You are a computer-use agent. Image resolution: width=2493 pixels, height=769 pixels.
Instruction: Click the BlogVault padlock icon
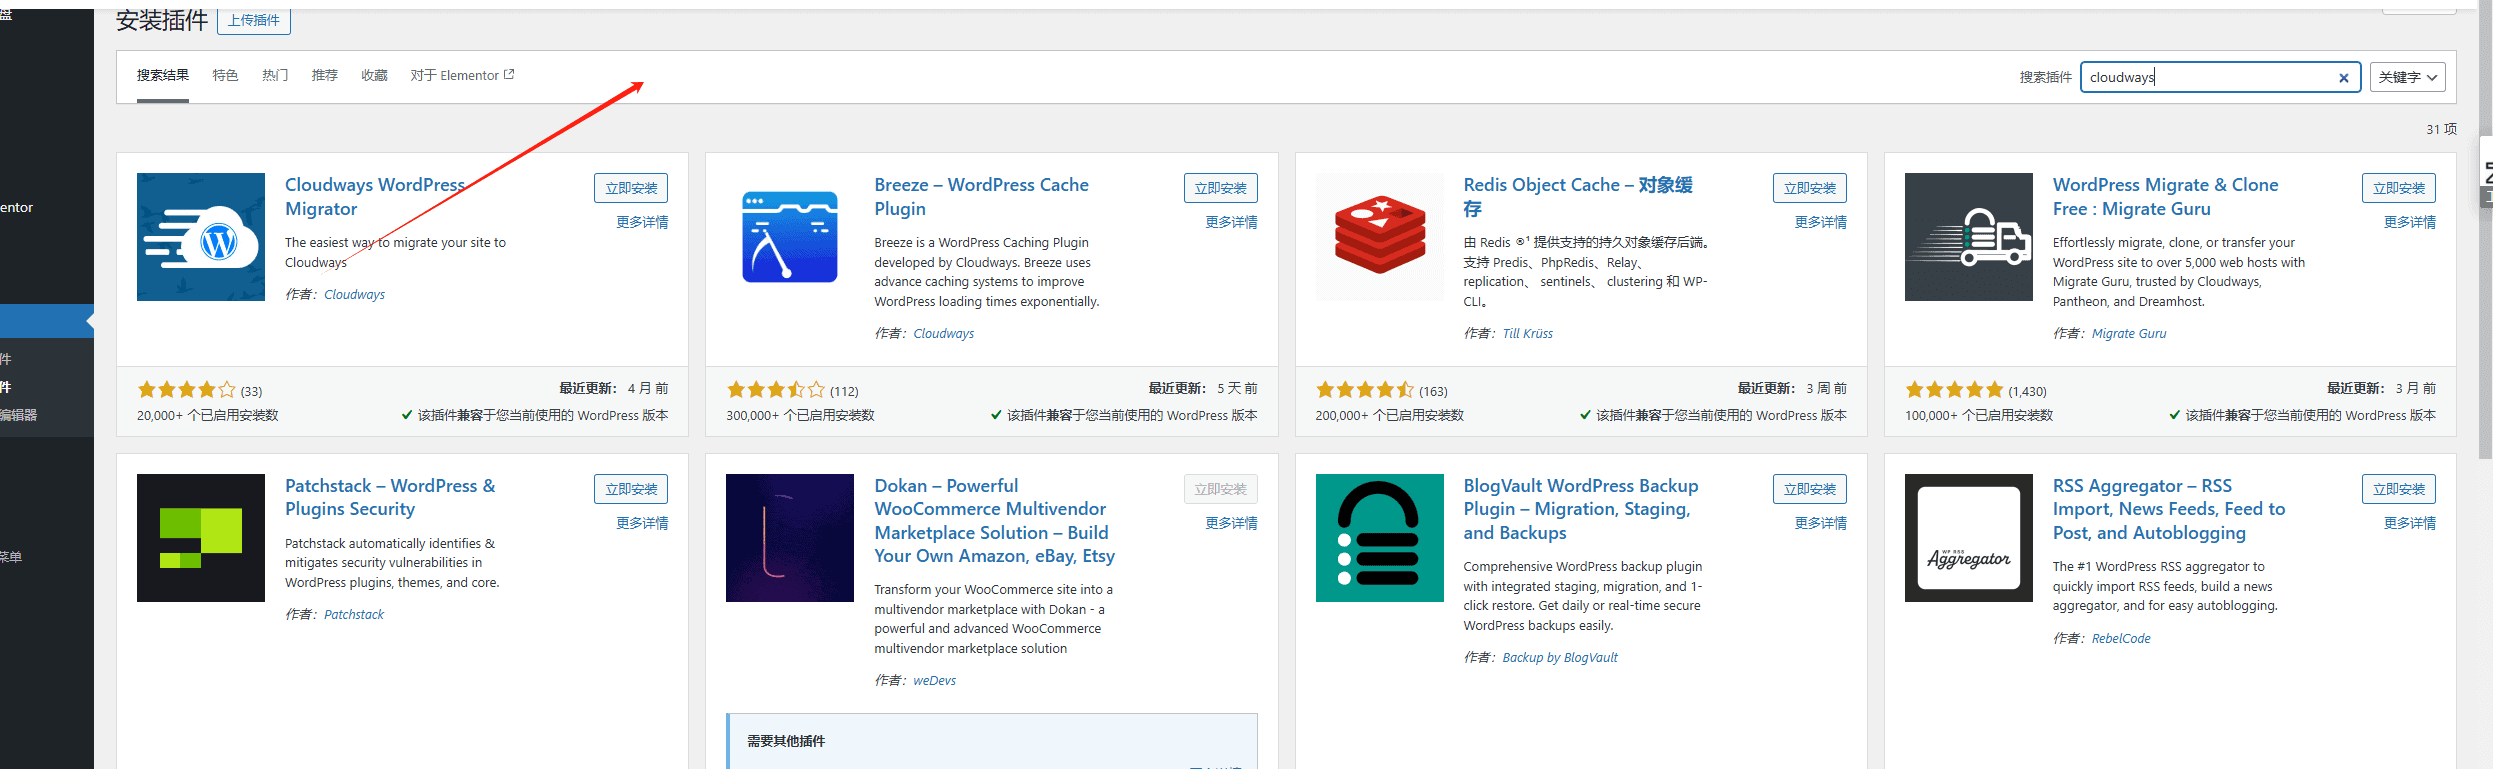tap(1379, 538)
